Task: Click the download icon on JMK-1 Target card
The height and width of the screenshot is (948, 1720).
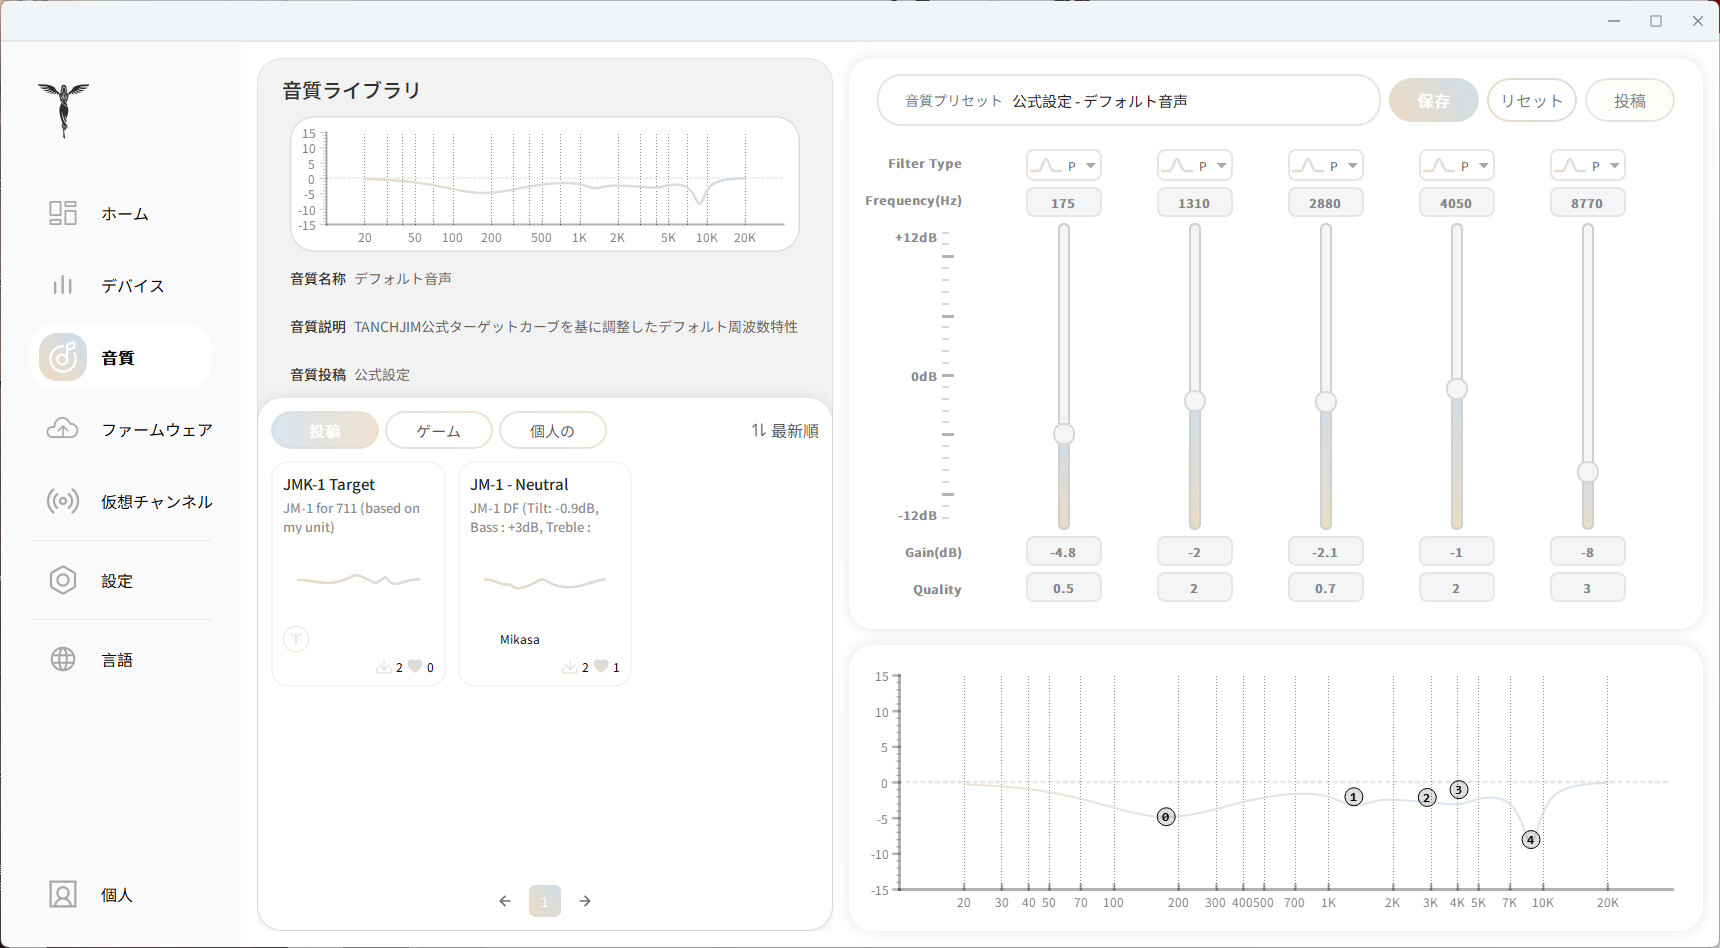Action: [383, 666]
